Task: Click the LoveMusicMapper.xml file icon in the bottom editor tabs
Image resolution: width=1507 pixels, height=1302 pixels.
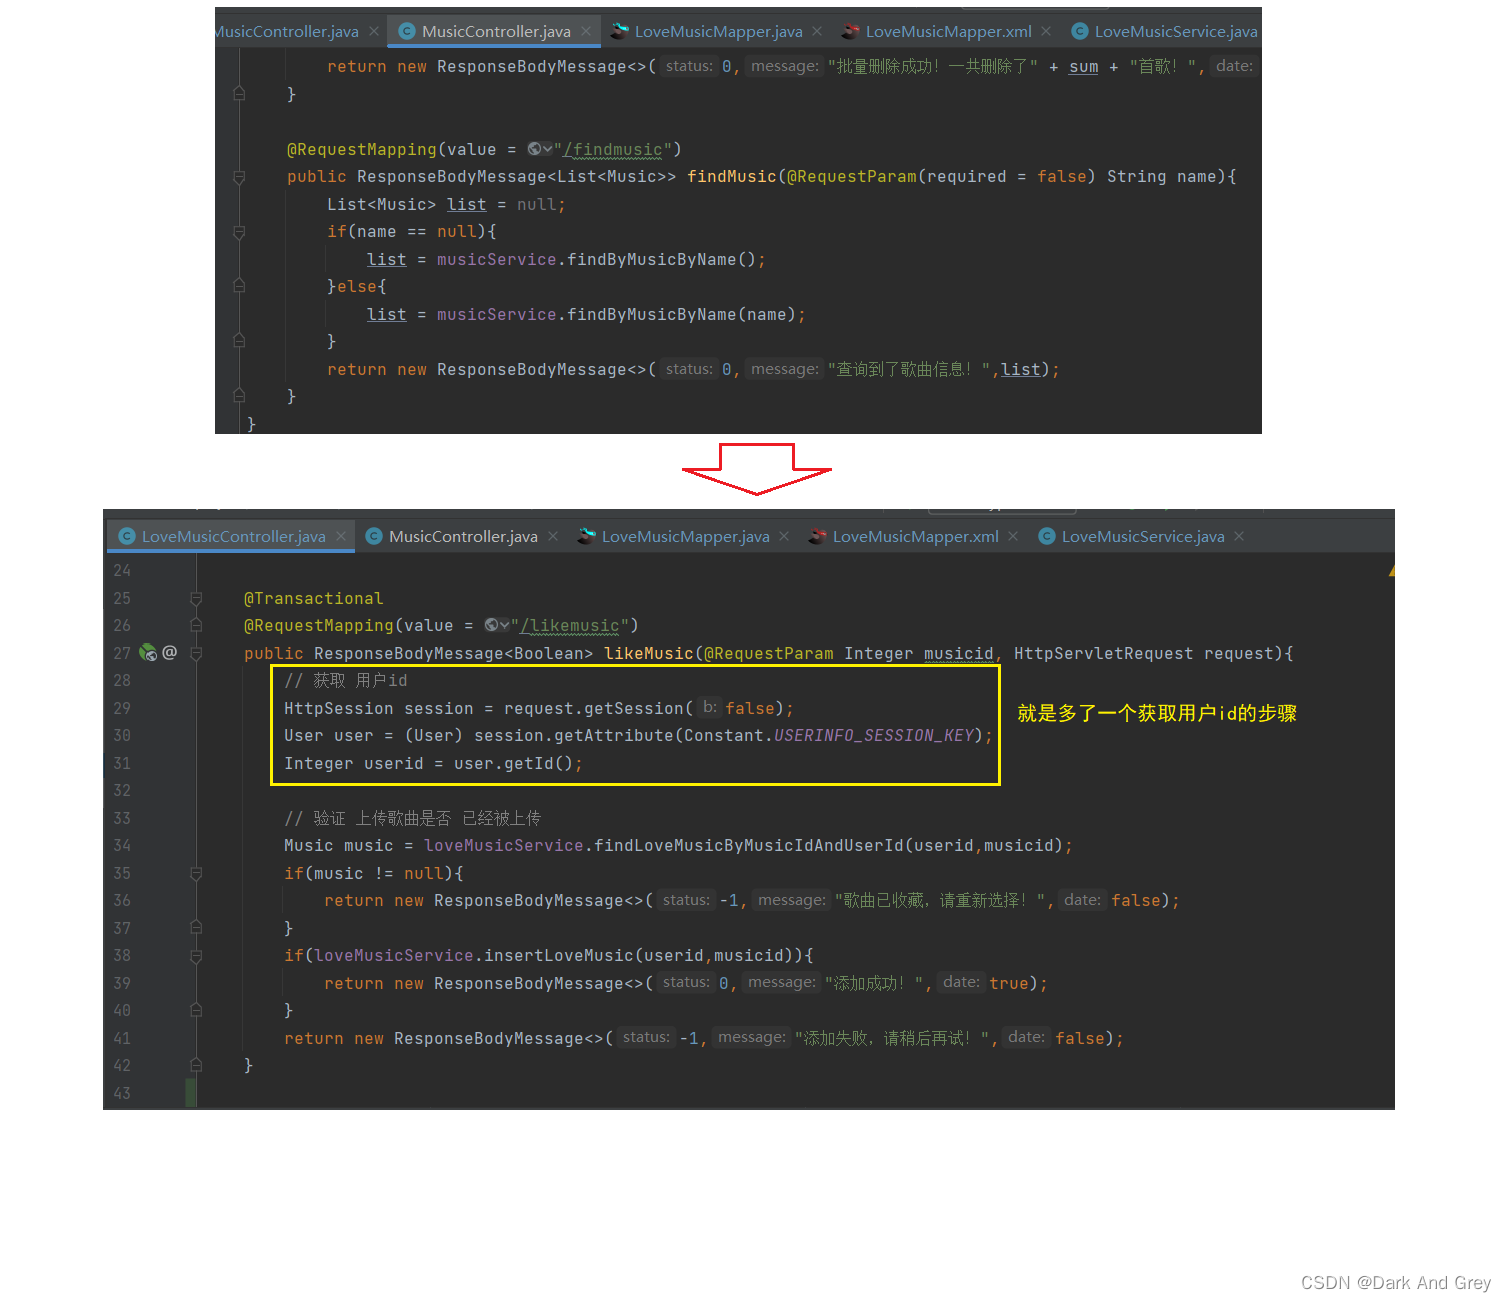Action: tap(818, 536)
